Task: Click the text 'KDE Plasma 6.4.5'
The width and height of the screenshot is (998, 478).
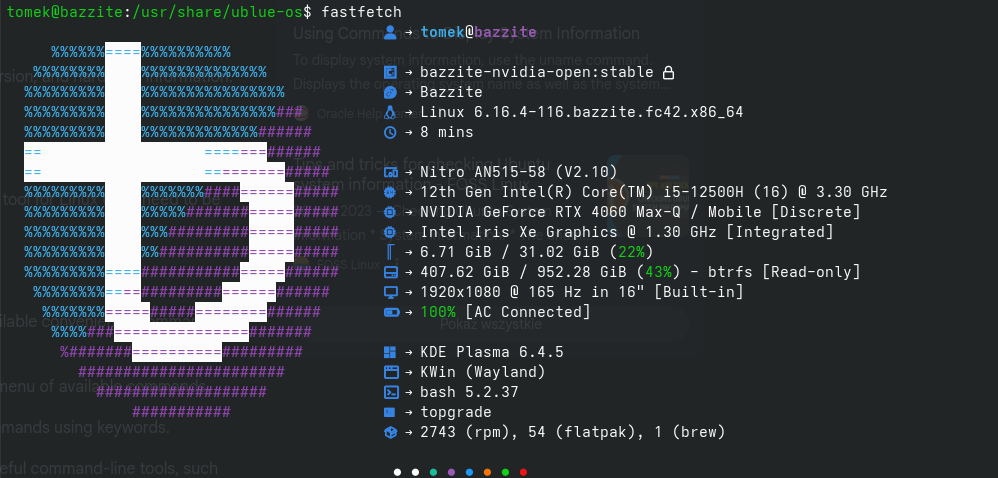Action: pos(491,352)
